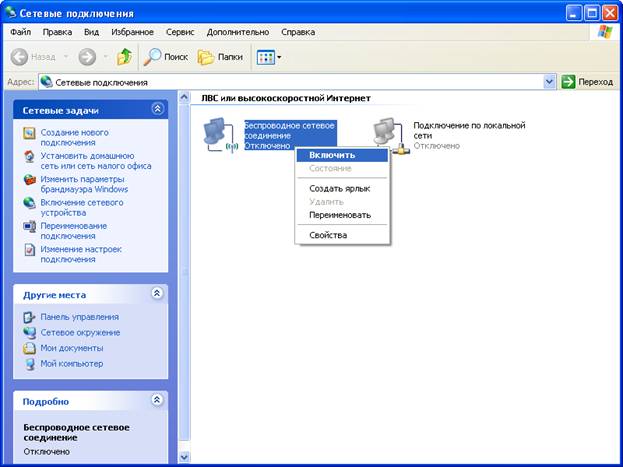Click the Сетевое окружение link

(80, 332)
